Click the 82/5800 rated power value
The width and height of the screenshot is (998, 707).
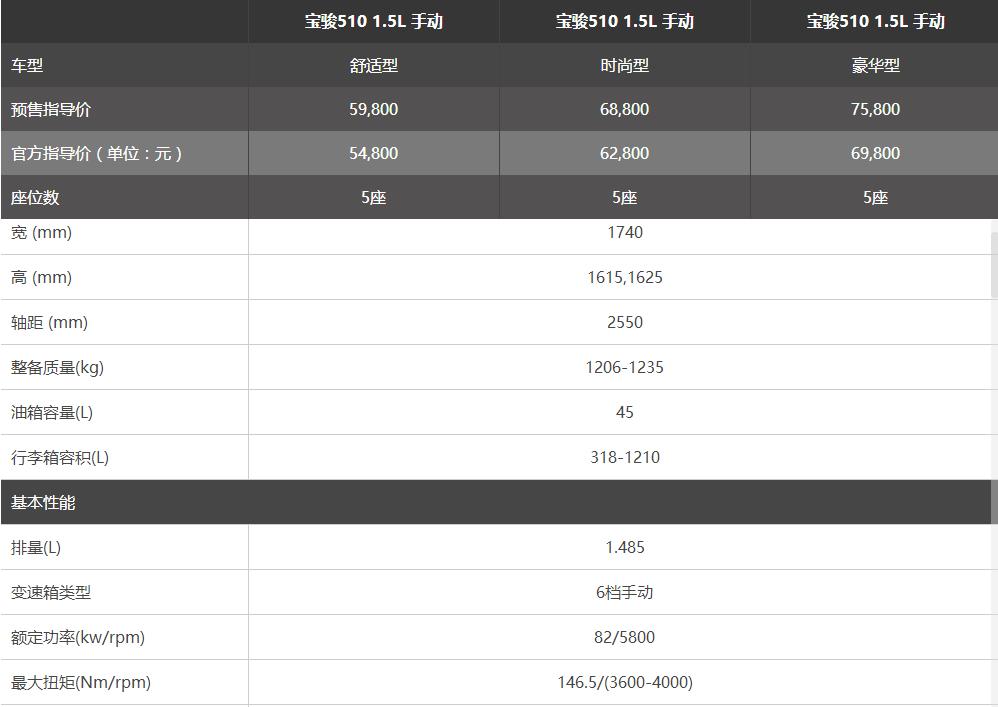coord(624,637)
